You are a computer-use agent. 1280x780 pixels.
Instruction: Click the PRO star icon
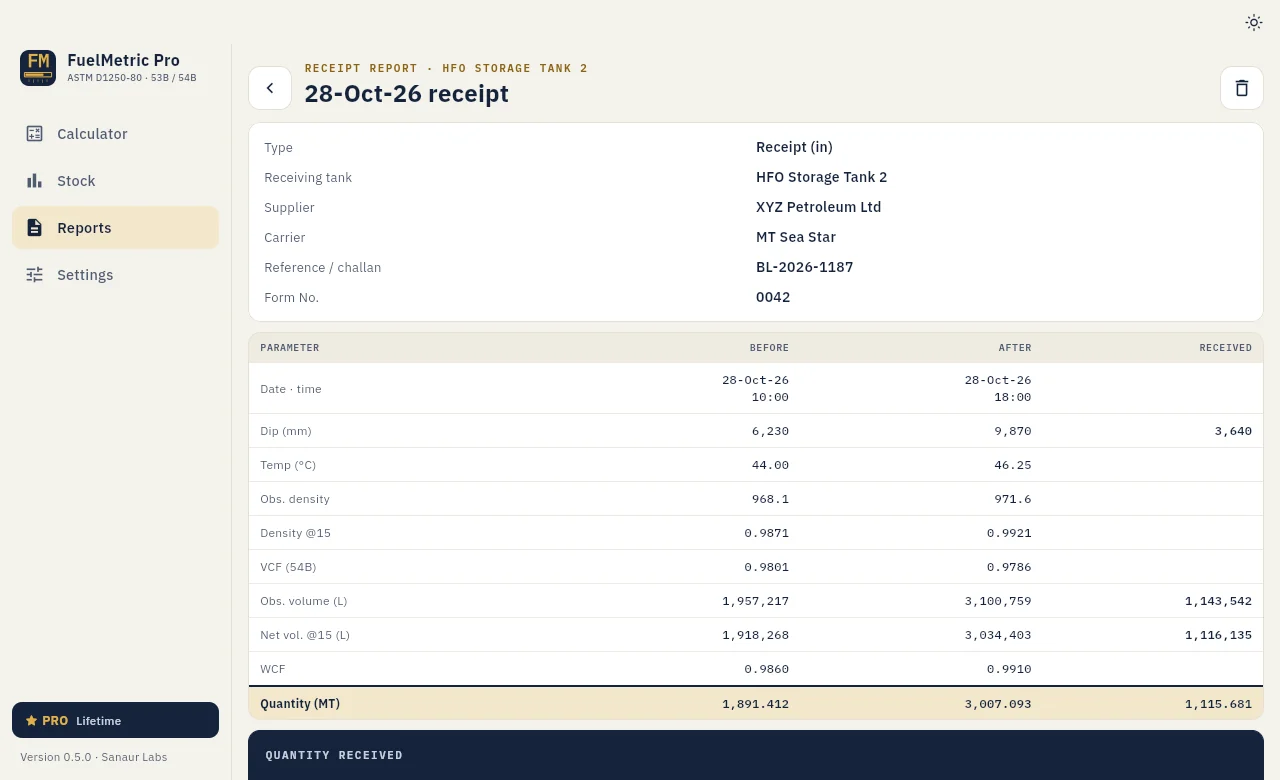tap(31, 720)
